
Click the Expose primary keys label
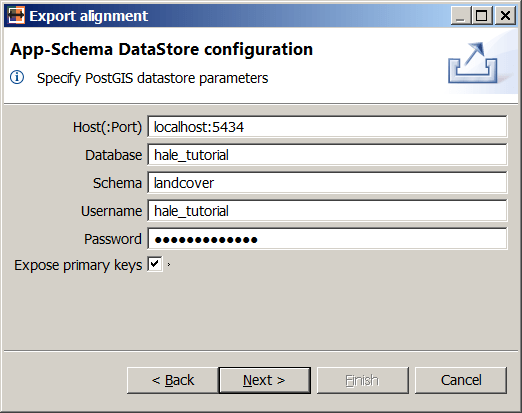[78, 265]
